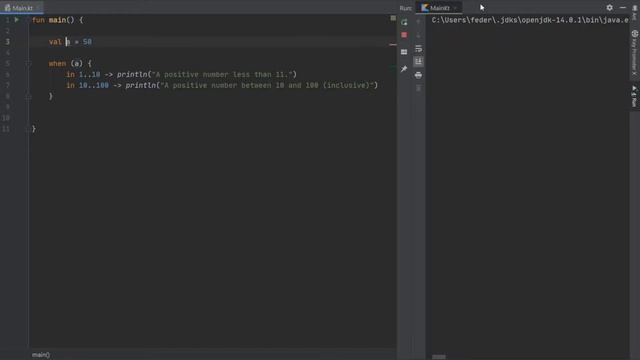This screenshot has width=640, height=360.
Task: Click the up stack trace arrow in console
Action: pos(418,22)
